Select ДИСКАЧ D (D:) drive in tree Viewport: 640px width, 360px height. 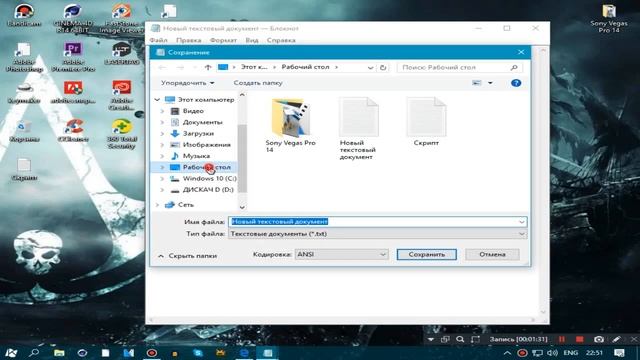click(208, 190)
